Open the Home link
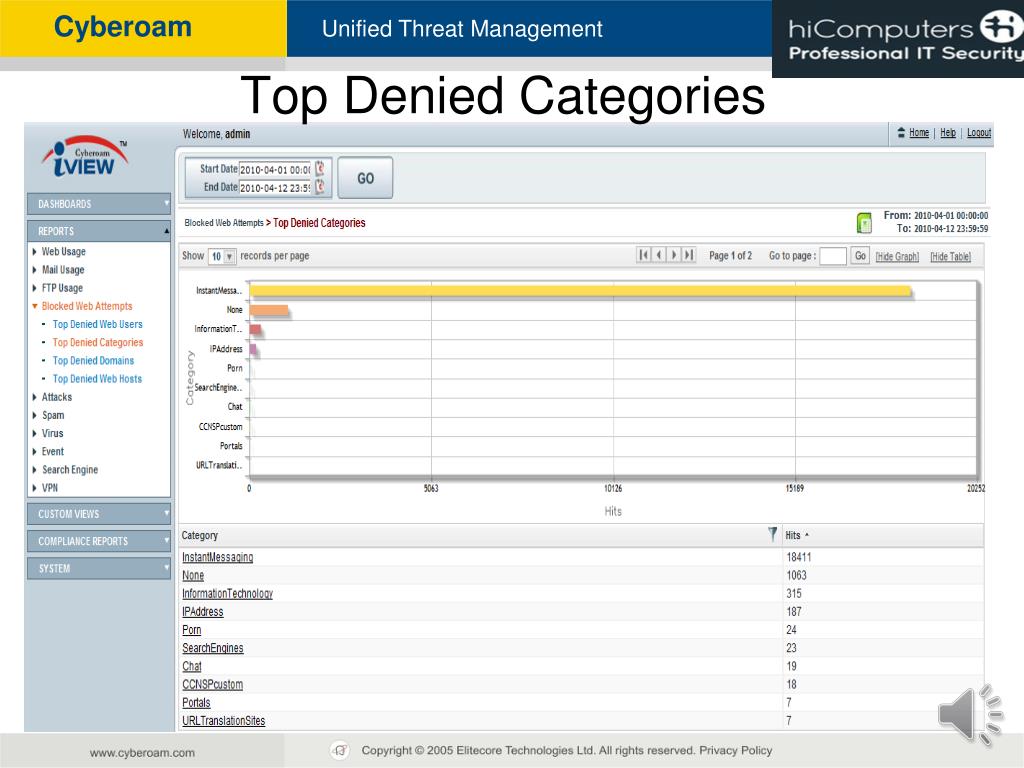The image size is (1024, 768). coord(919,133)
